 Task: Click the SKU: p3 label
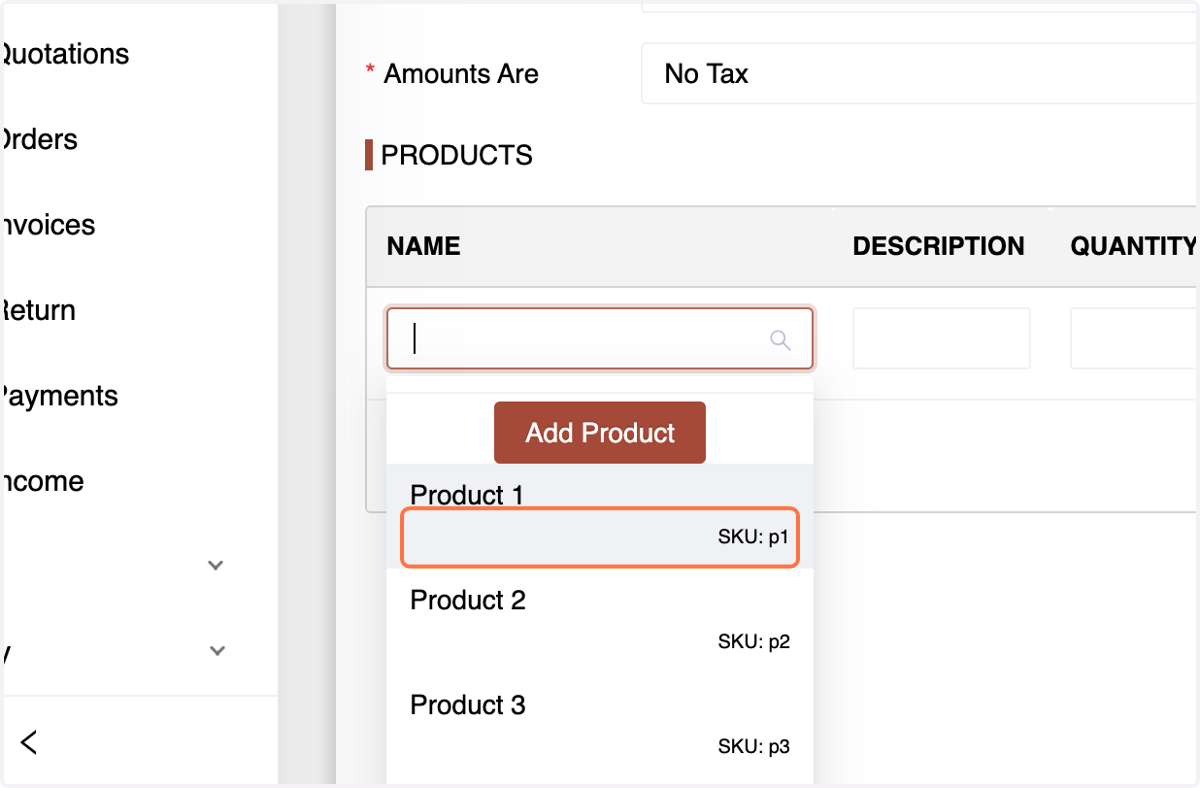tap(754, 747)
